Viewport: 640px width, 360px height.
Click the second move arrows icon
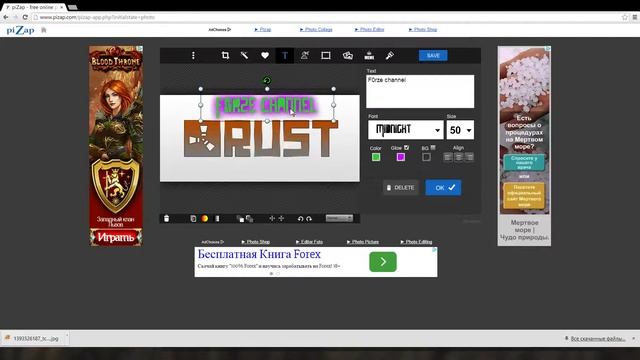pos(281,219)
